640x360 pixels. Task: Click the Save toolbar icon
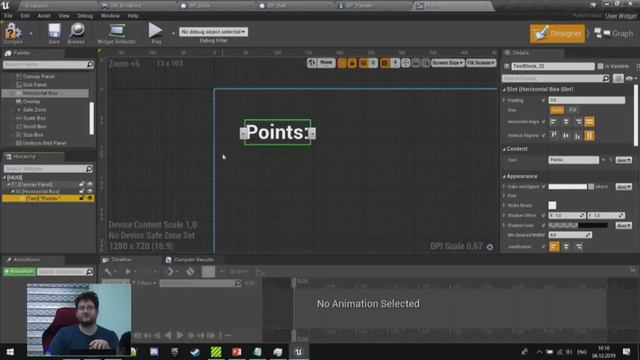coord(54,33)
